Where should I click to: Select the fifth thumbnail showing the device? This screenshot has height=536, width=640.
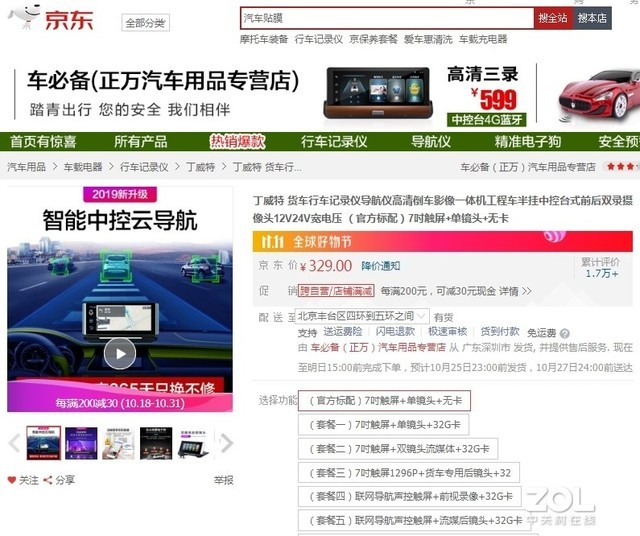click(193, 443)
